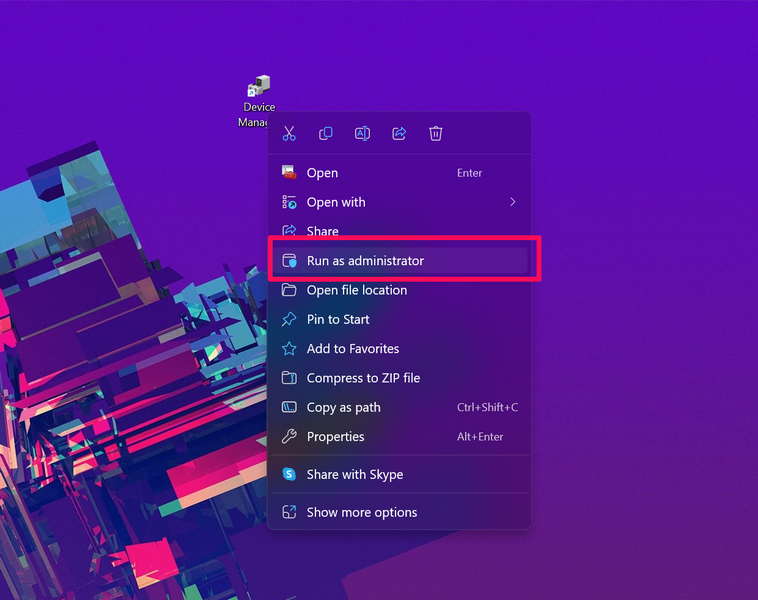758x600 pixels.
Task: Open Properties from the context menu
Action: pos(335,437)
